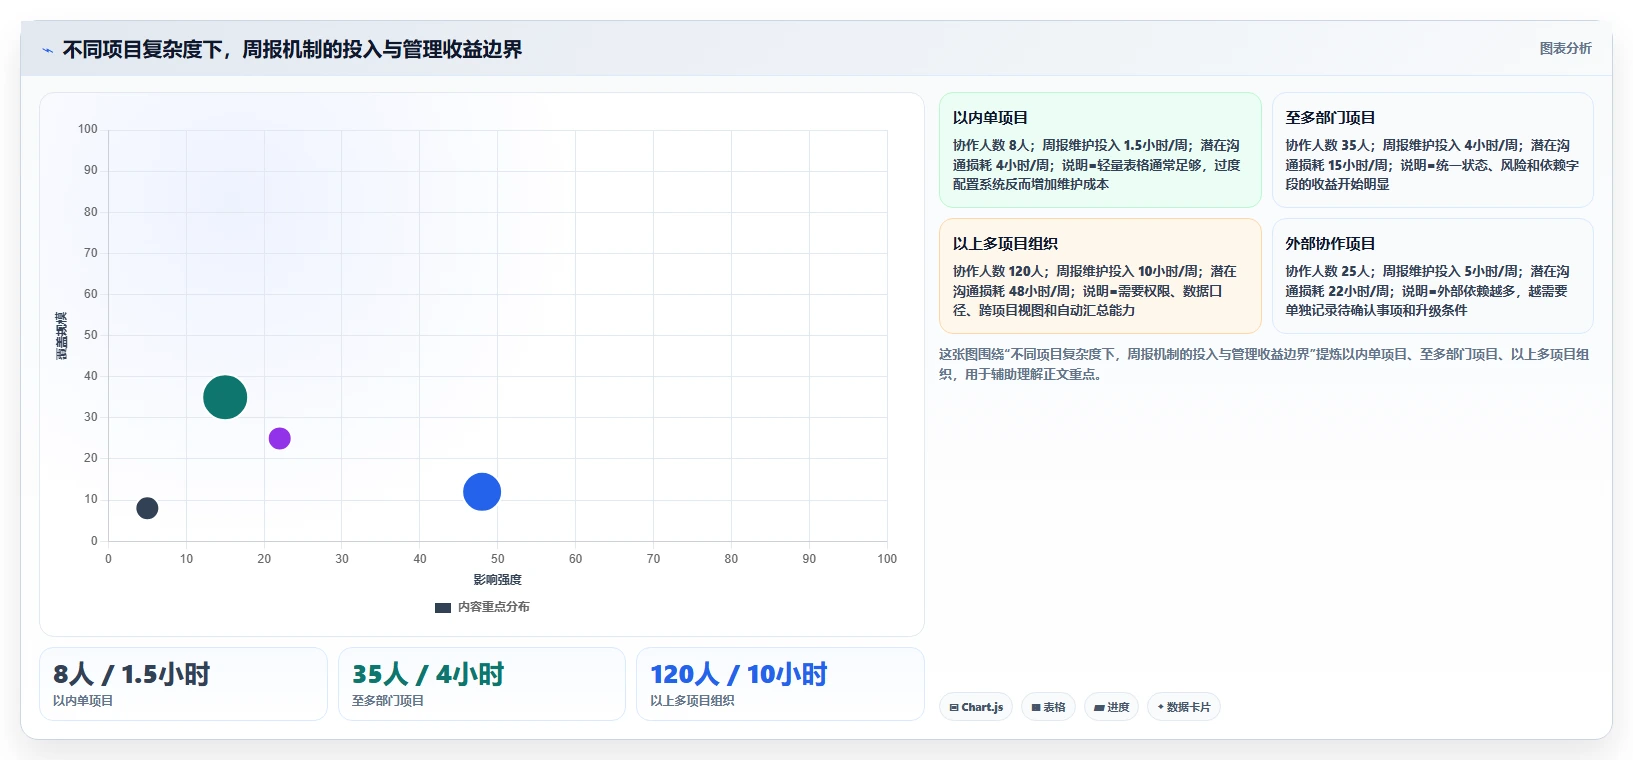
Task: Click the 8人 / 1.5小时 stat card
Action: (x=183, y=684)
